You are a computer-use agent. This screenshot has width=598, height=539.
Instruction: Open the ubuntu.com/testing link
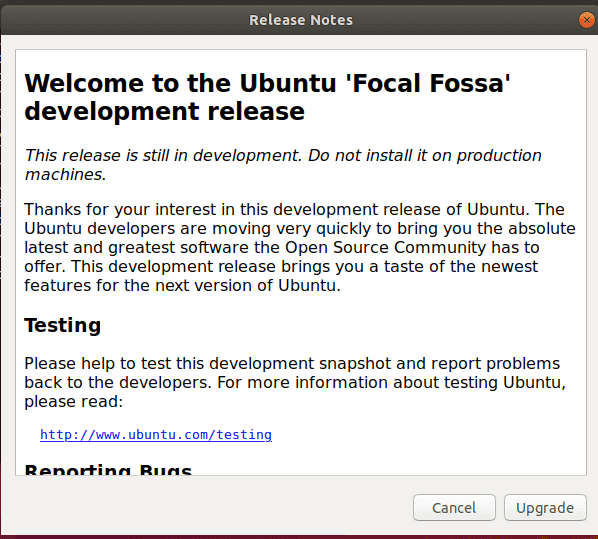click(x=156, y=434)
